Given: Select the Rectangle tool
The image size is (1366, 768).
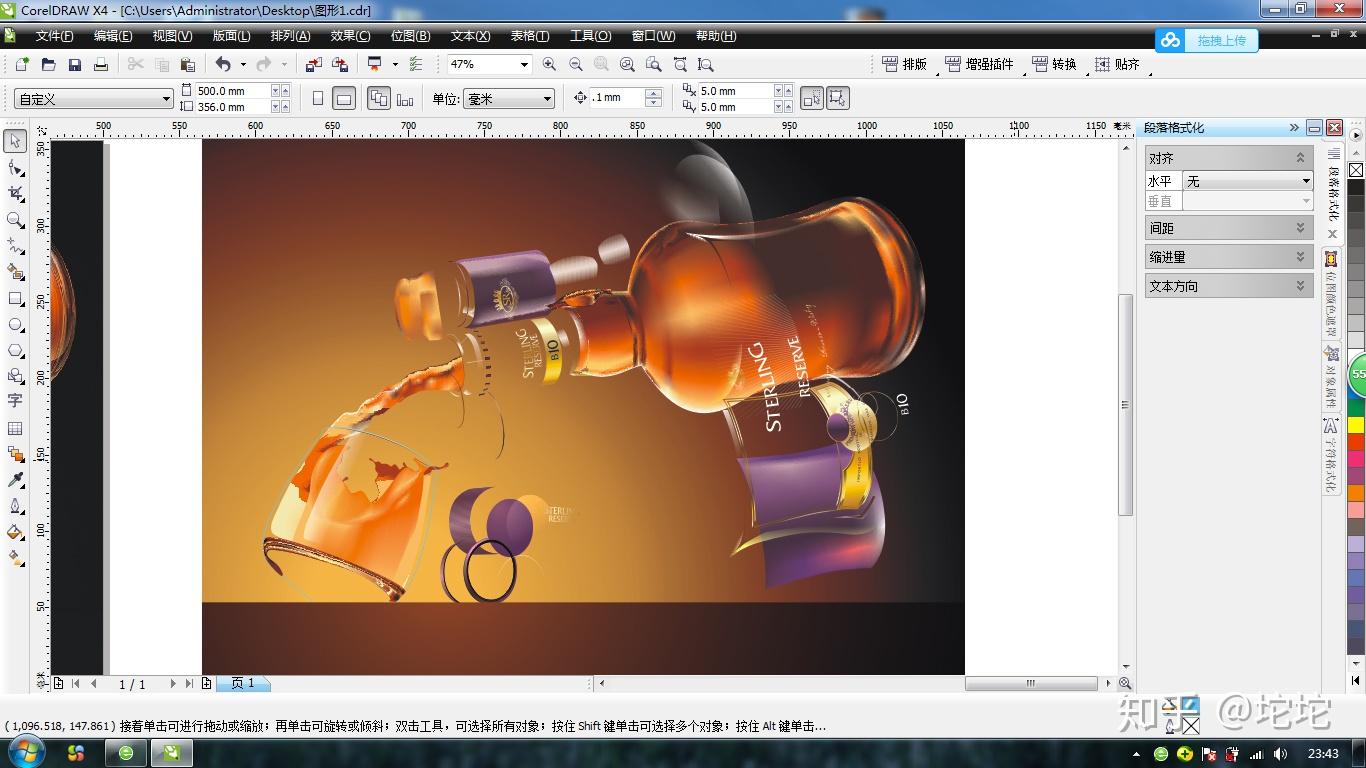Looking at the screenshot, I should [15, 298].
